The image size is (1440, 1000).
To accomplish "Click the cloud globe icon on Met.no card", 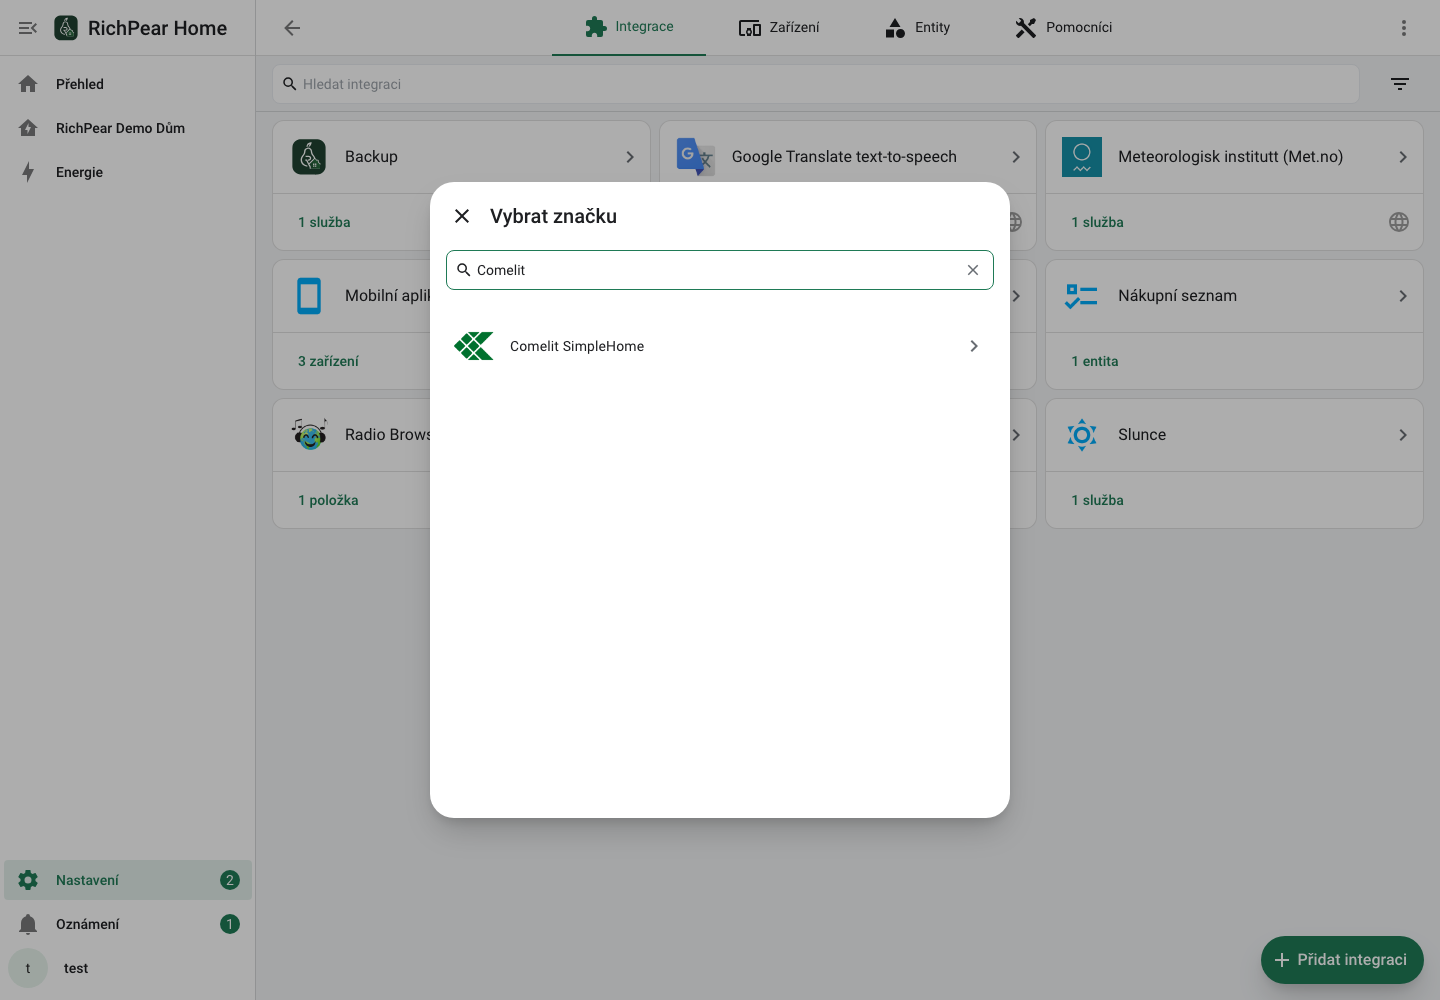I will click(1399, 222).
